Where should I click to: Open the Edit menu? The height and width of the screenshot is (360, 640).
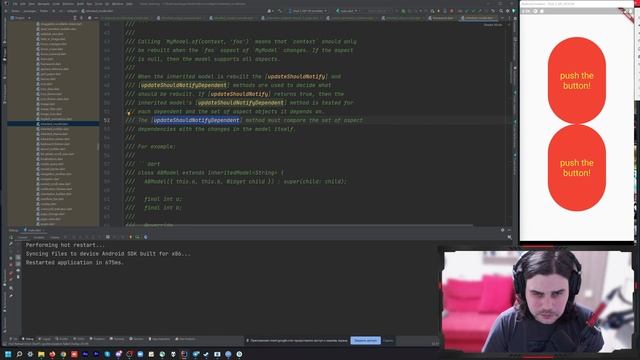(23, 4)
